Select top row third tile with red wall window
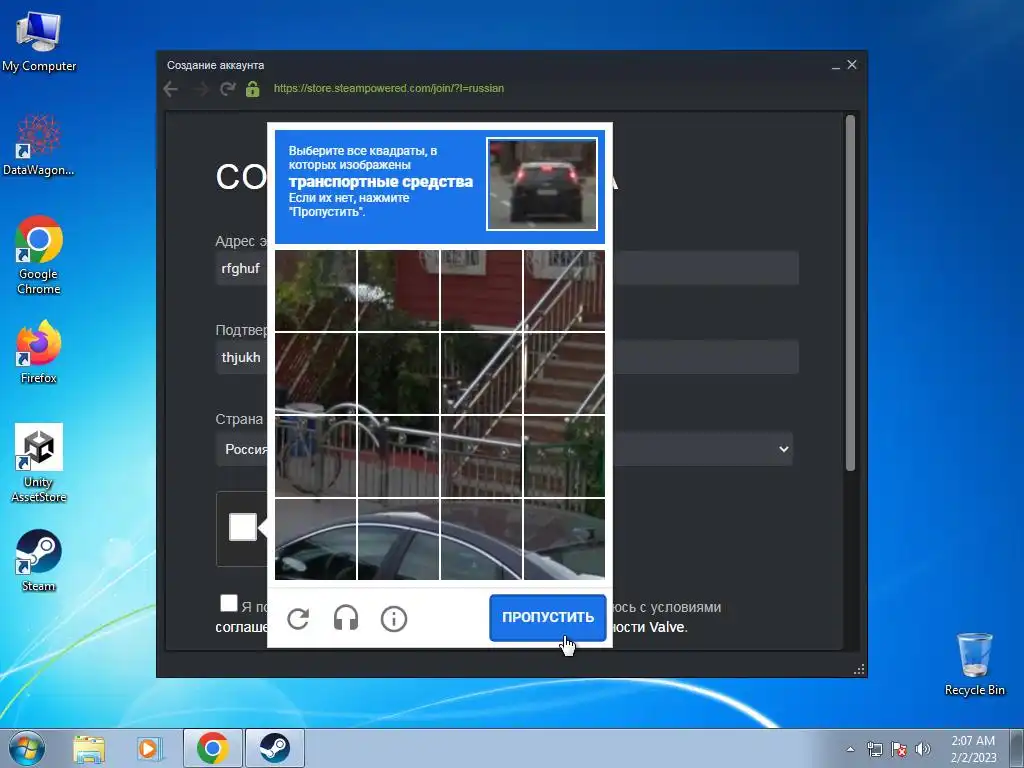 coord(481,291)
